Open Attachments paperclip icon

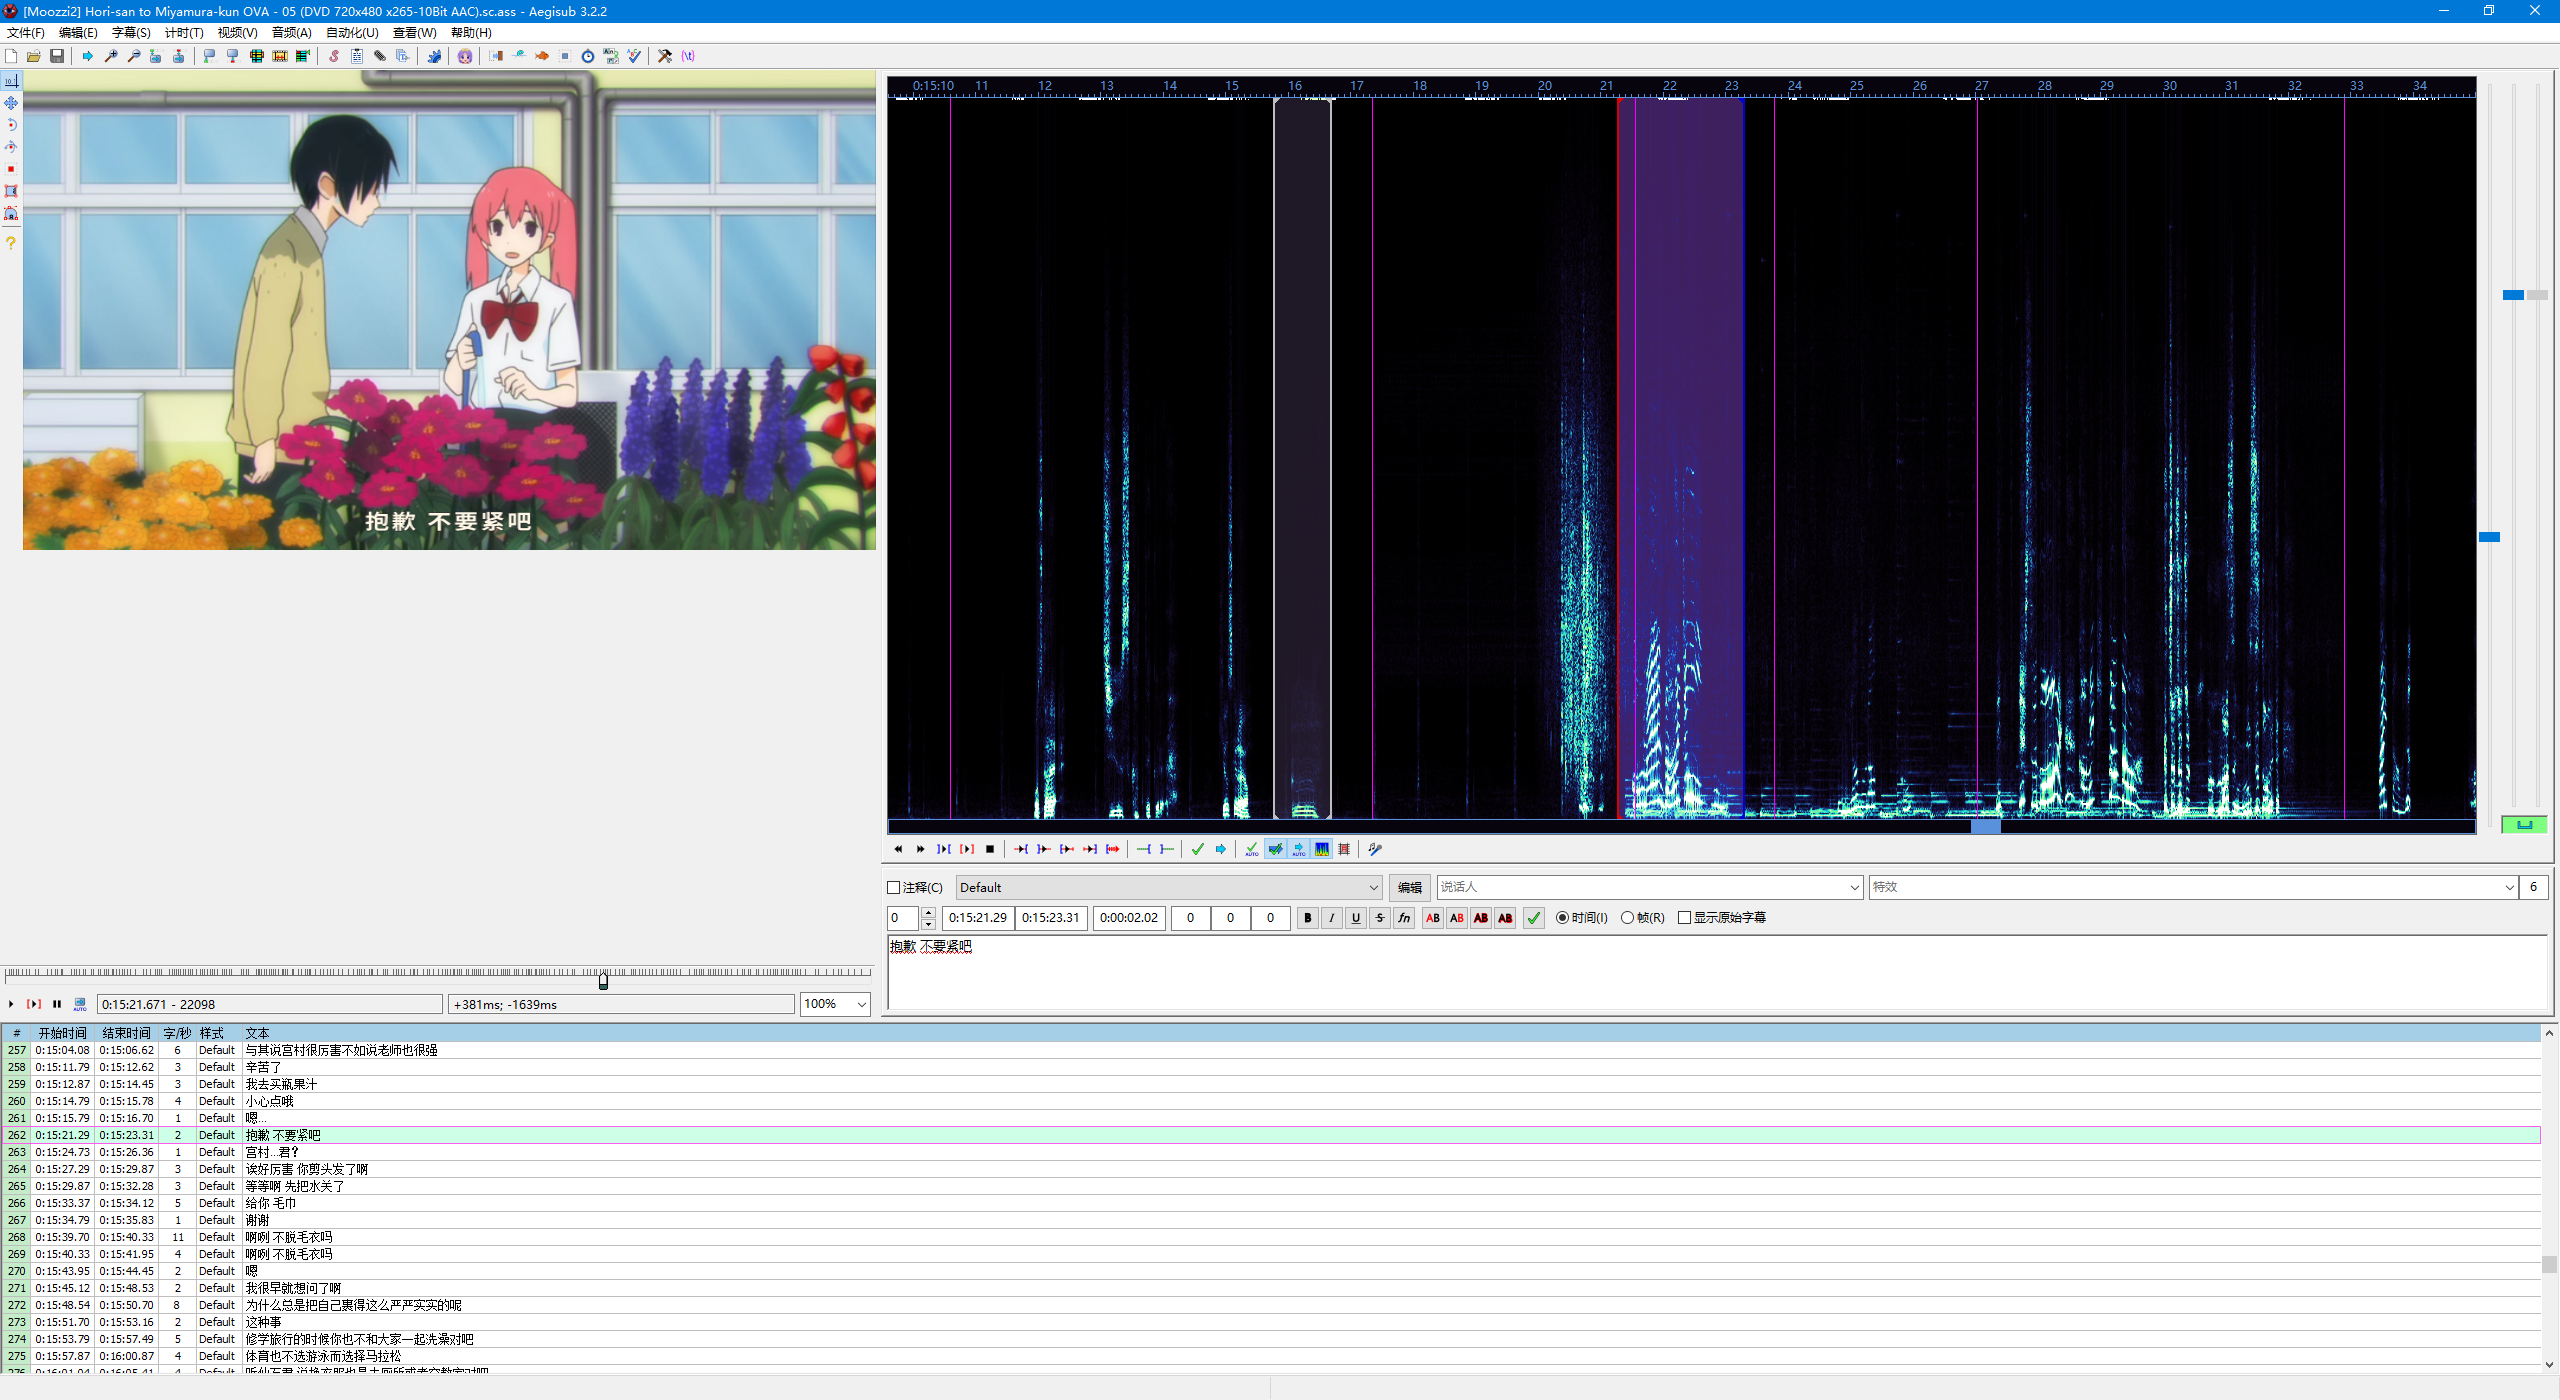[x=380, y=56]
